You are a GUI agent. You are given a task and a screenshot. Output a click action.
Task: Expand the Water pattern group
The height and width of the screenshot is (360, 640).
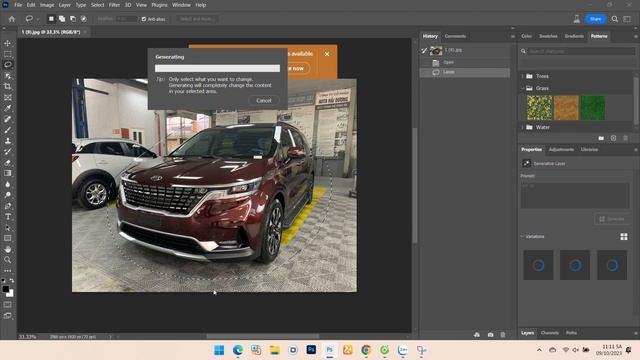(522, 127)
